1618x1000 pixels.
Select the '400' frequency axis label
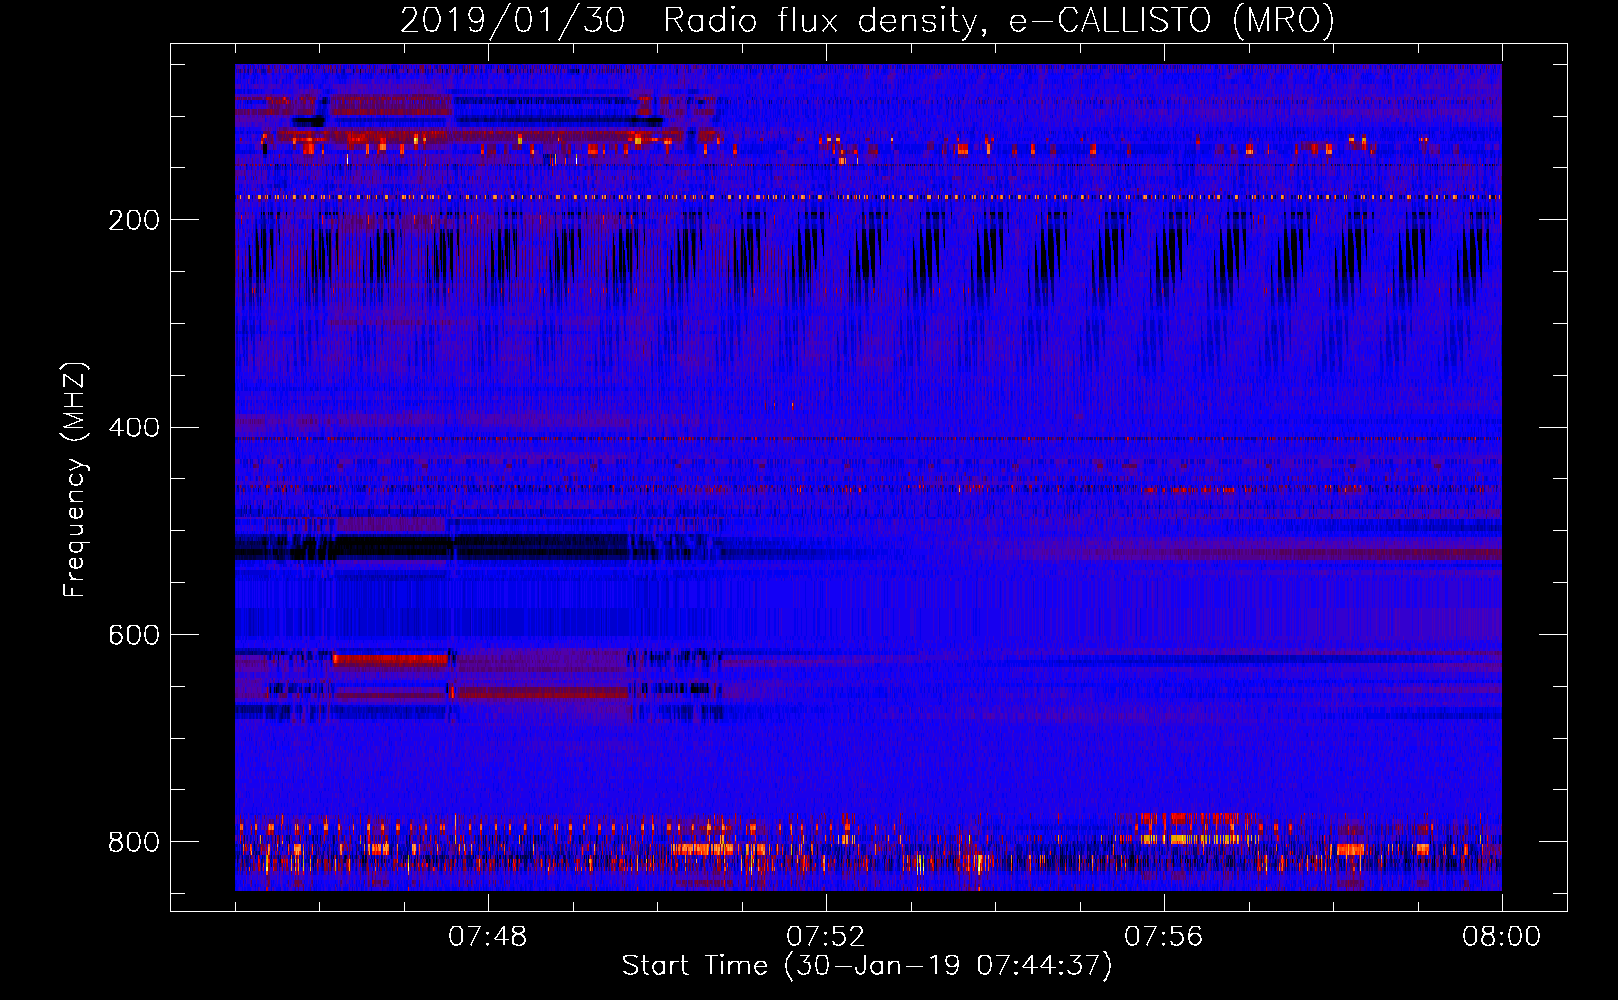click(x=134, y=428)
